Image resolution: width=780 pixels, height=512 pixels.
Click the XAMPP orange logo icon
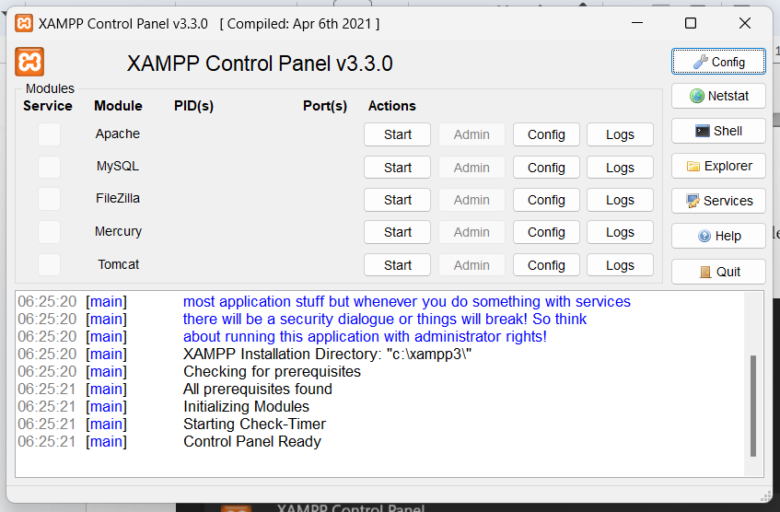30,62
